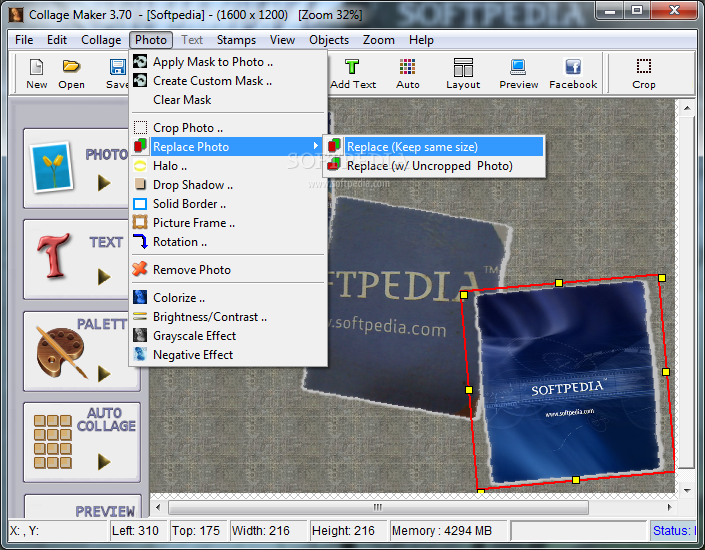Open the Zoom menu
The image size is (705, 550).
379,40
